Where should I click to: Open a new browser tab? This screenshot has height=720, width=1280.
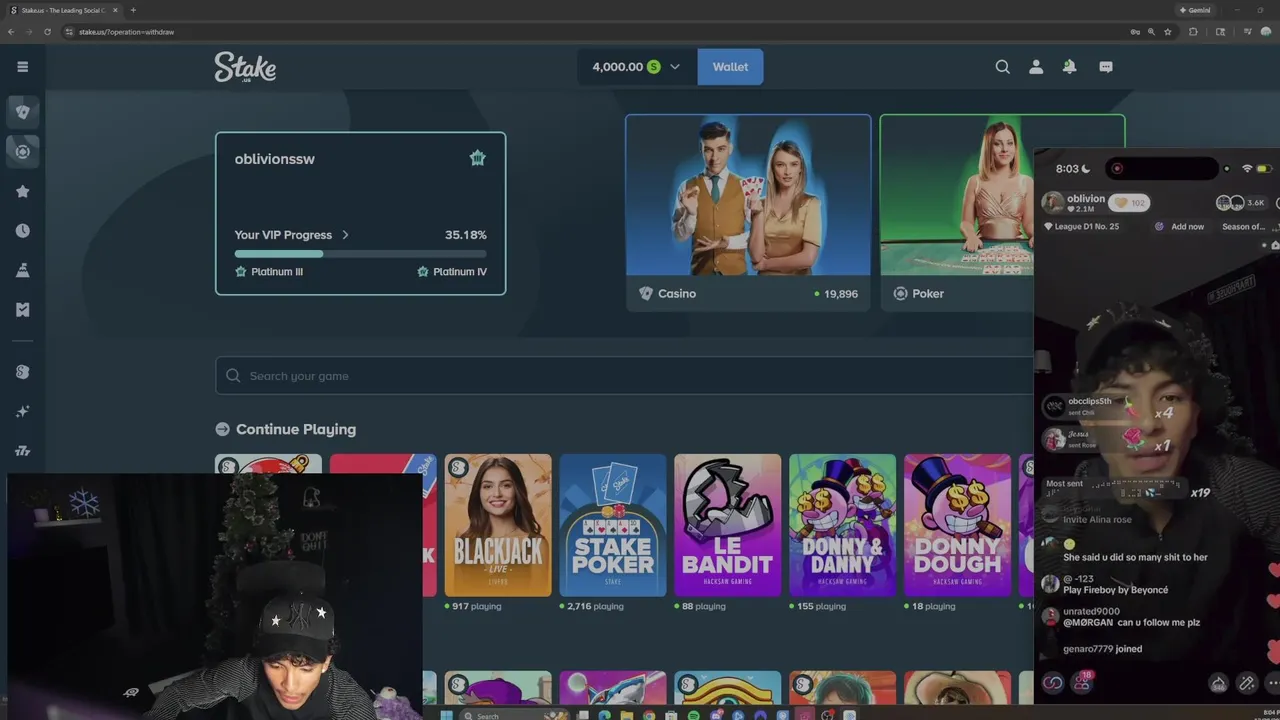133,10
